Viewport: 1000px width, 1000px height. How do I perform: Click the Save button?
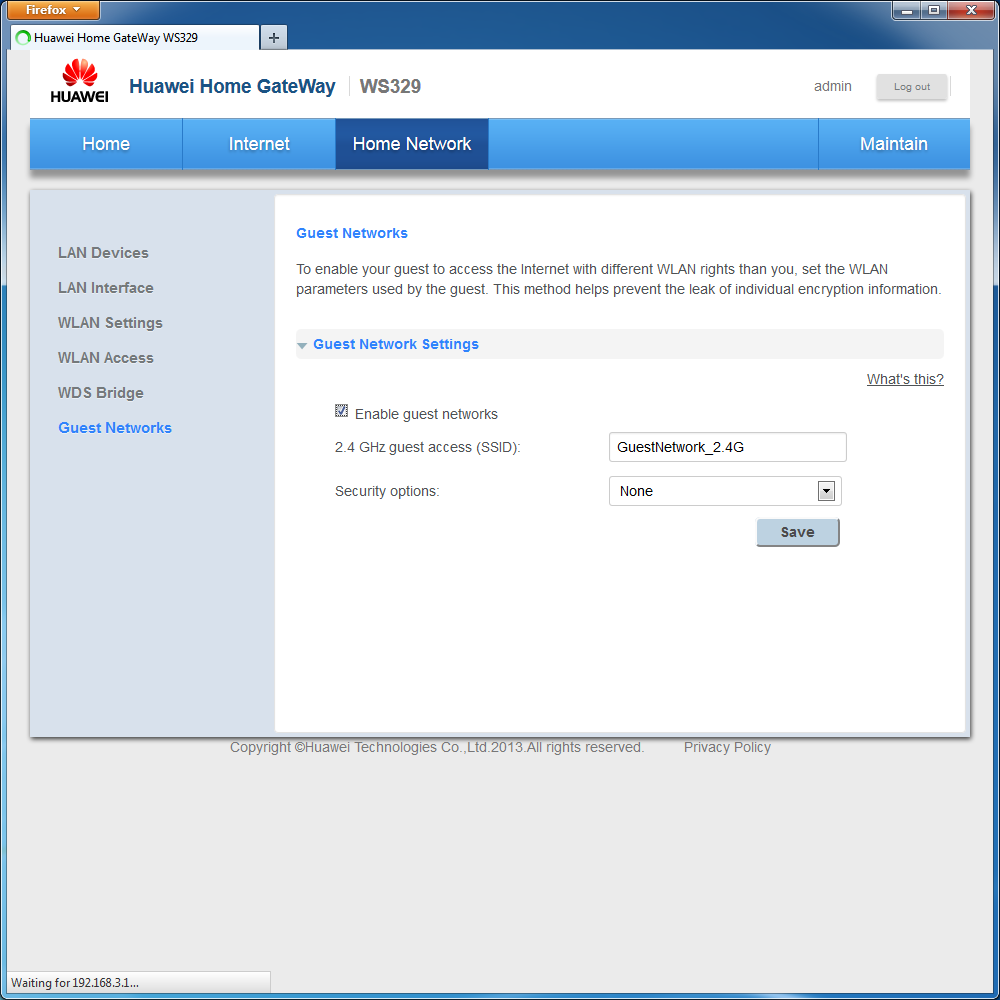(x=798, y=532)
